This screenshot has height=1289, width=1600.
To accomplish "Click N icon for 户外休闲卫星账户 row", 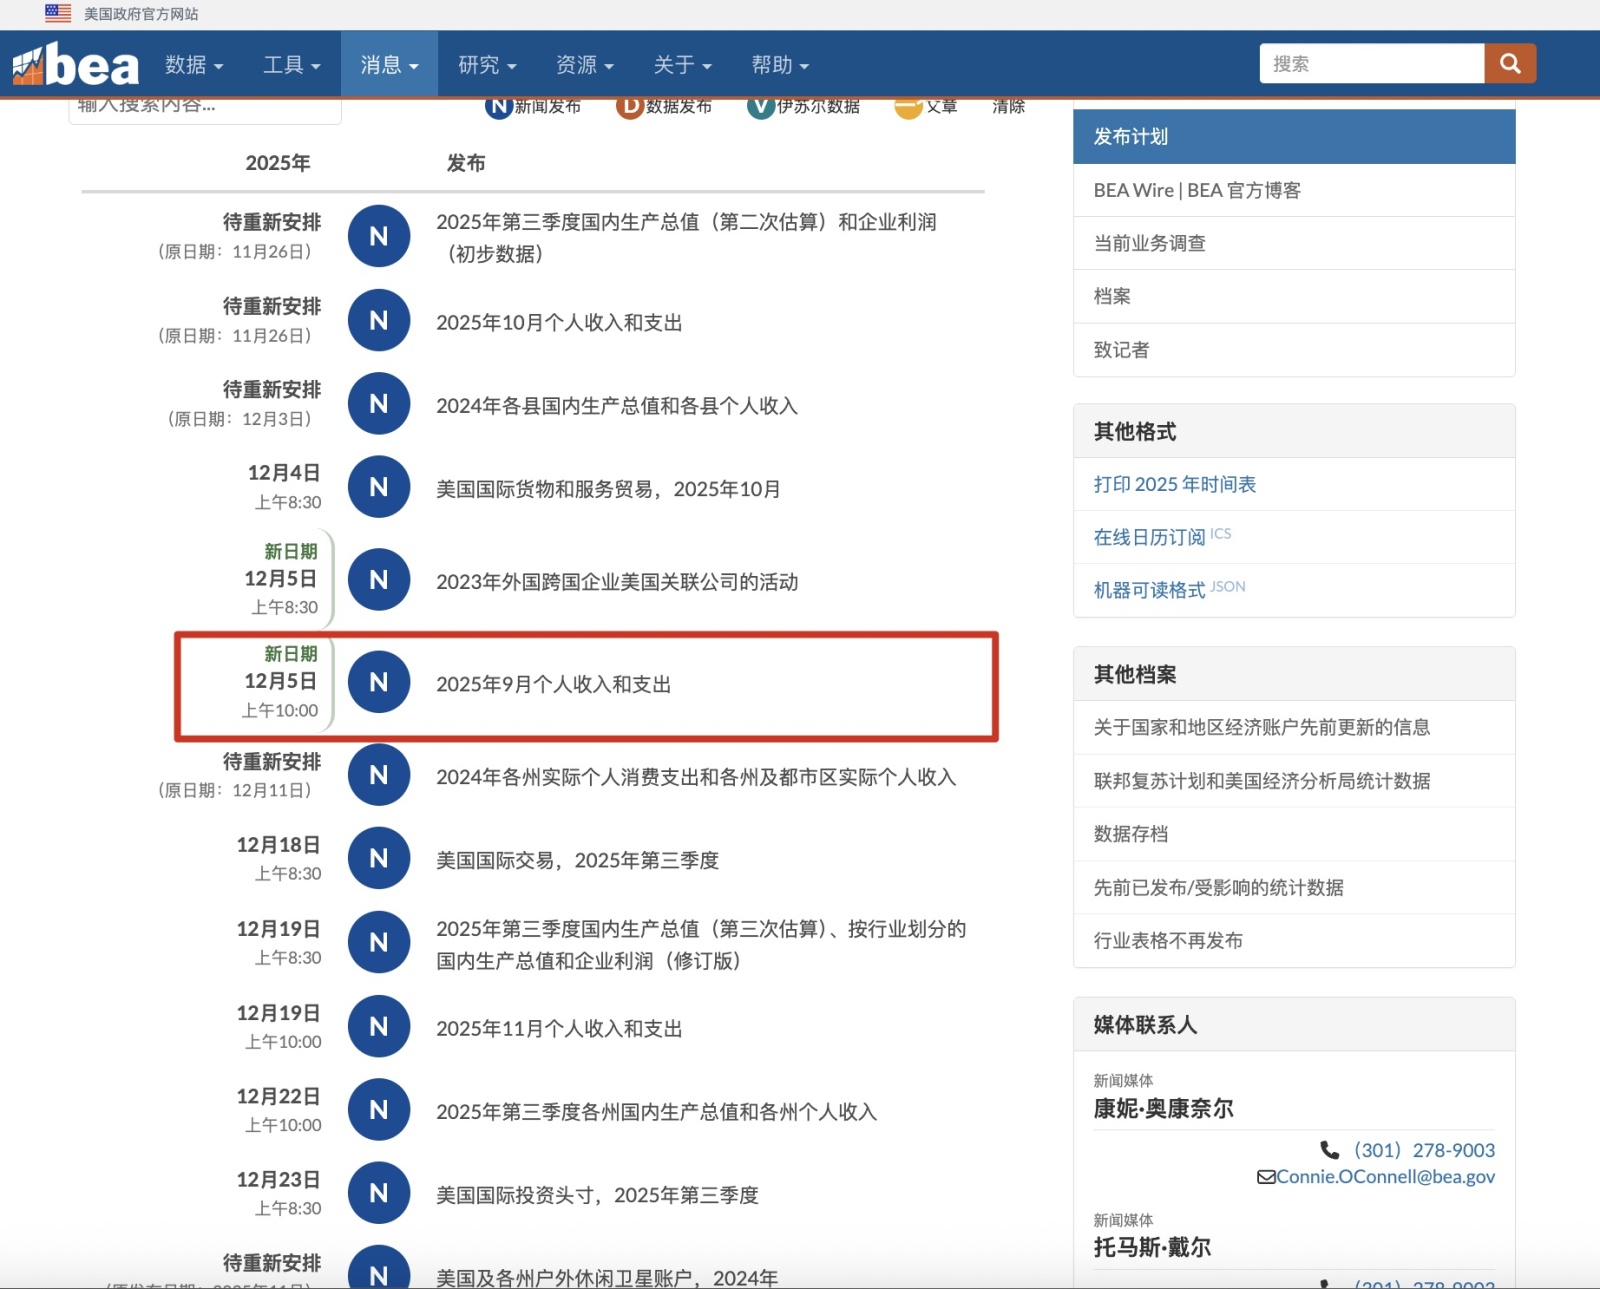I will pos(379,1267).
